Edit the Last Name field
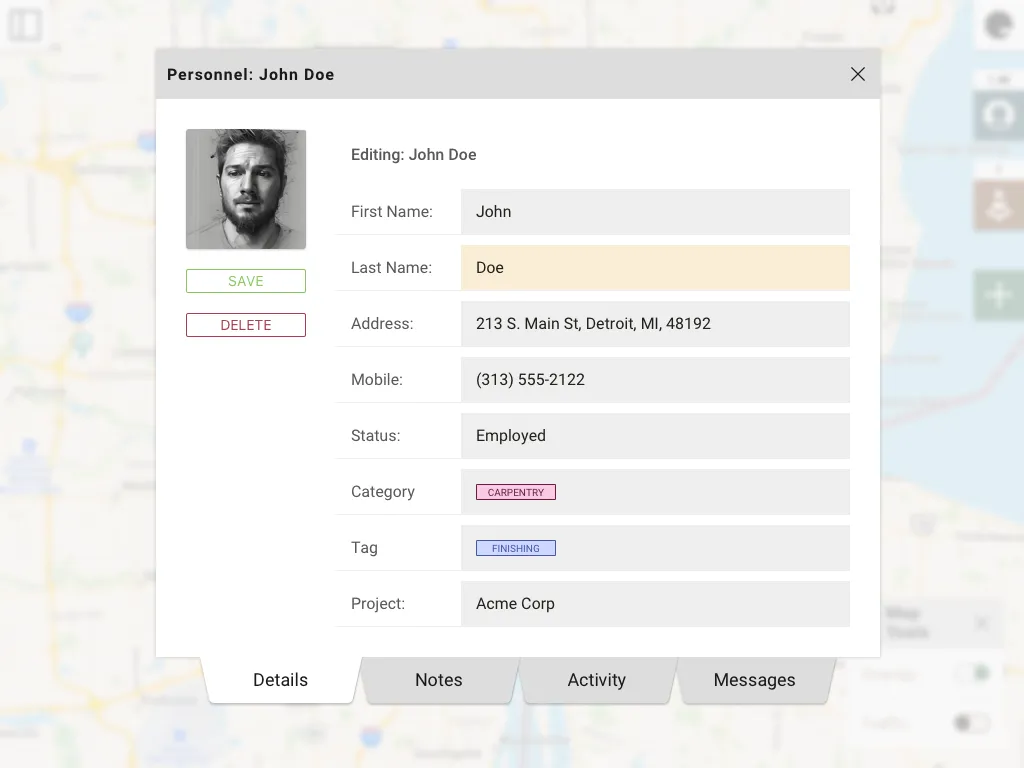Image resolution: width=1024 pixels, height=768 pixels. (x=655, y=268)
